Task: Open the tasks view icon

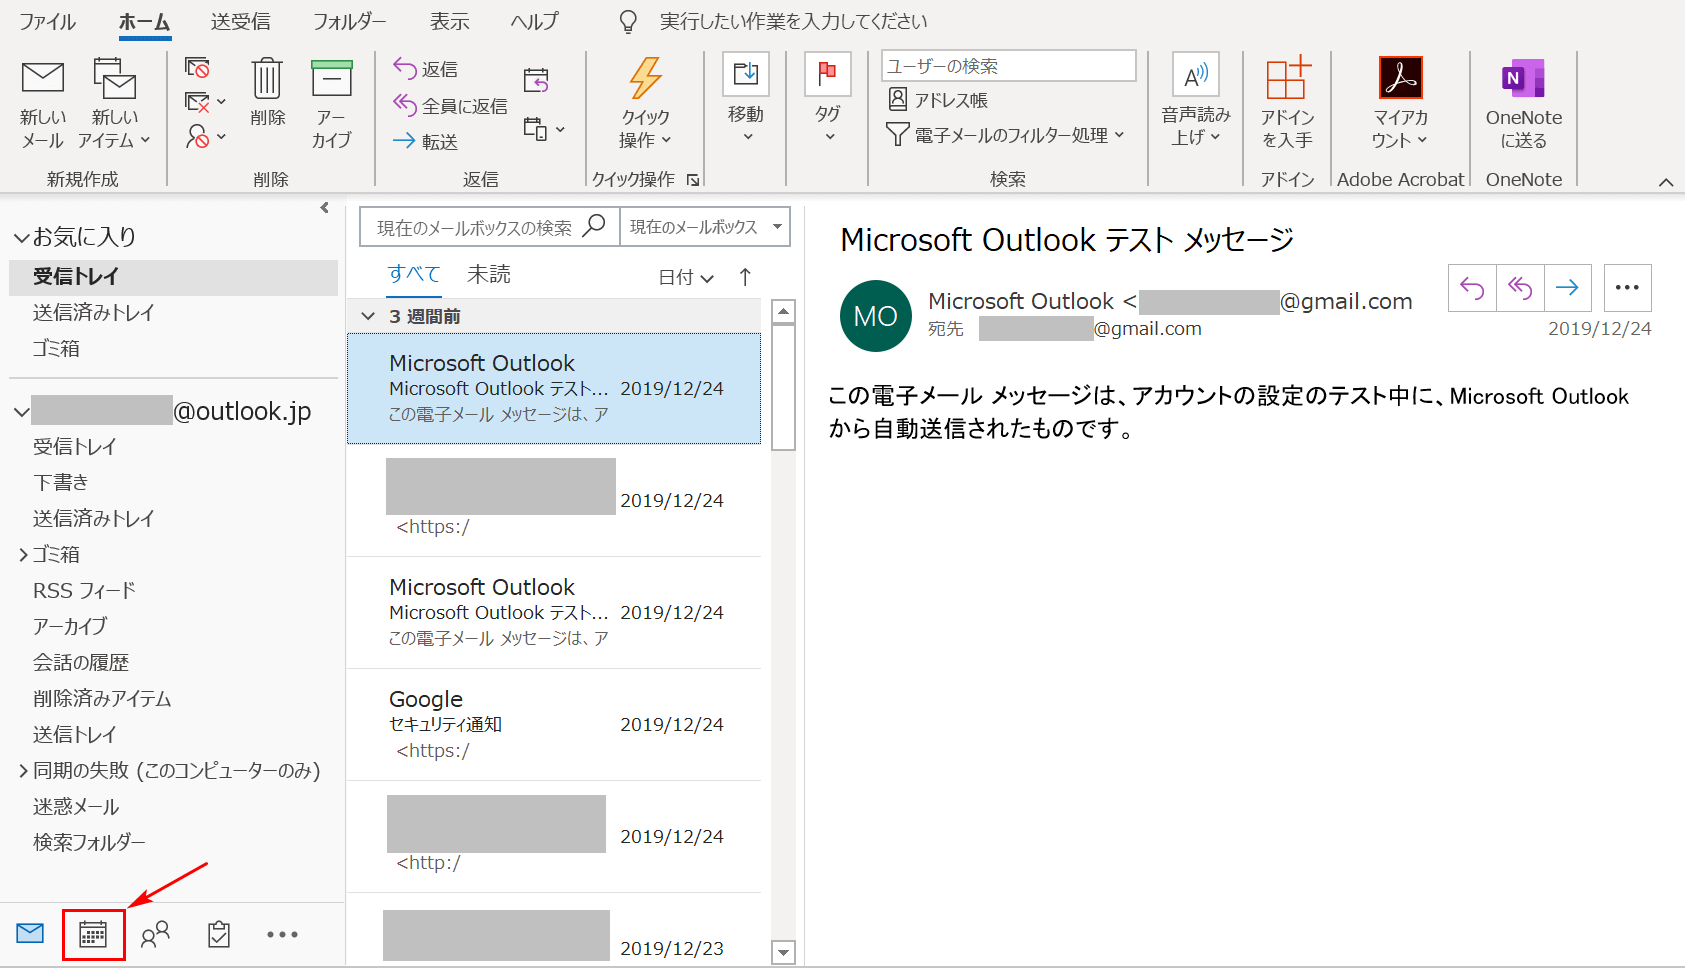Action: click(x=219, y=935)
